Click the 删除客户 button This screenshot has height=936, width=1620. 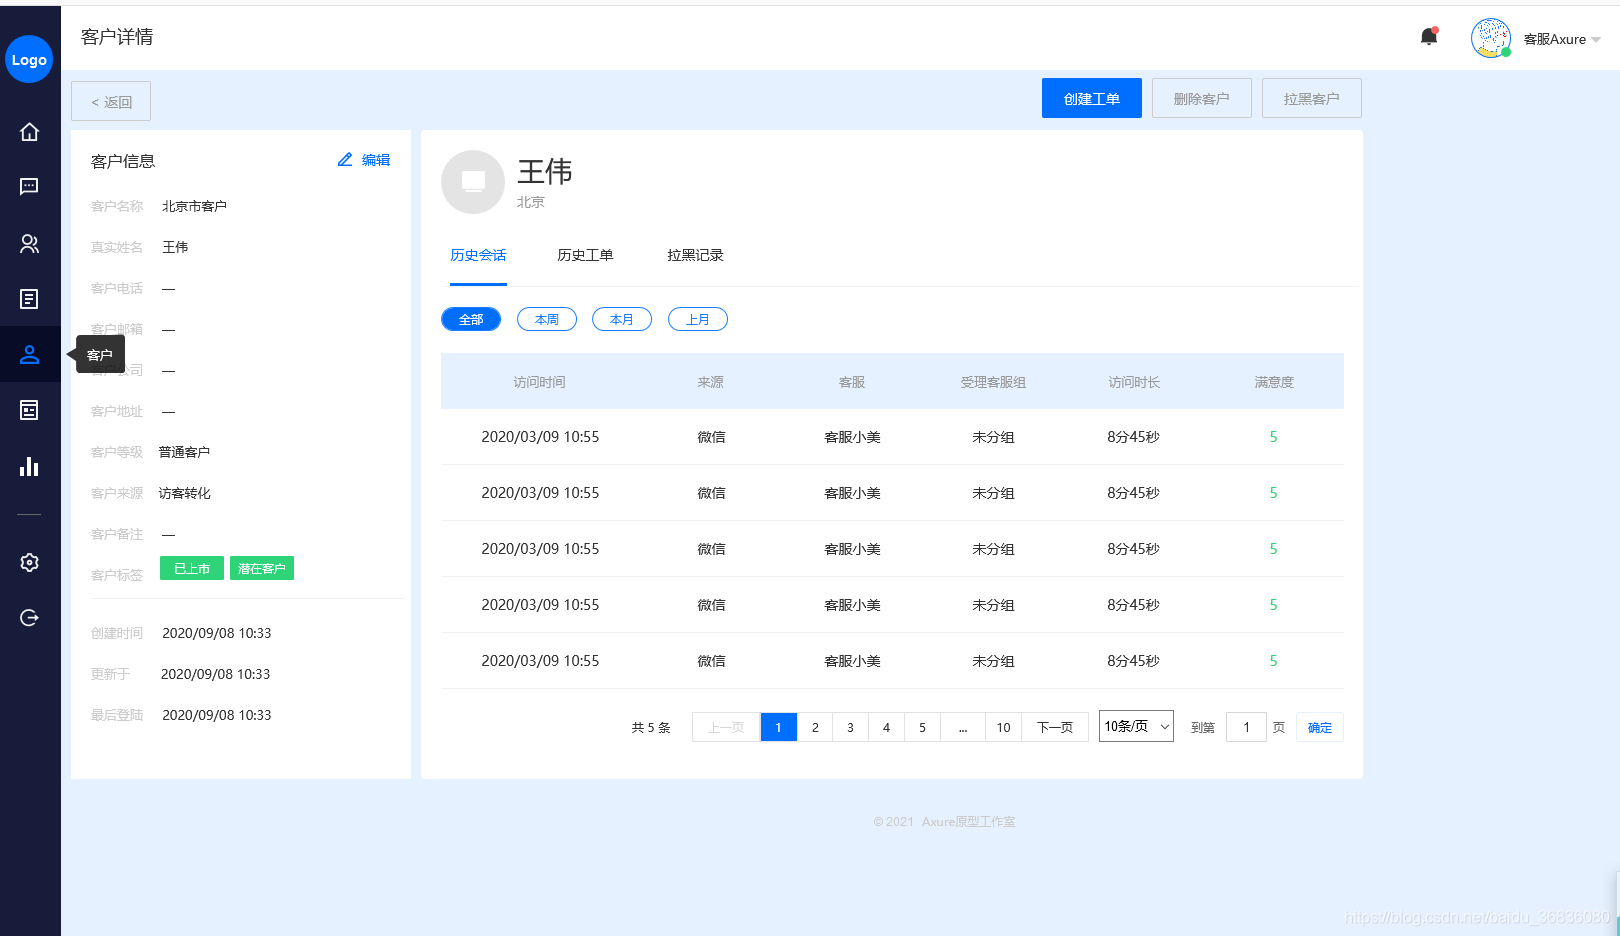(x=1202, y=98)
